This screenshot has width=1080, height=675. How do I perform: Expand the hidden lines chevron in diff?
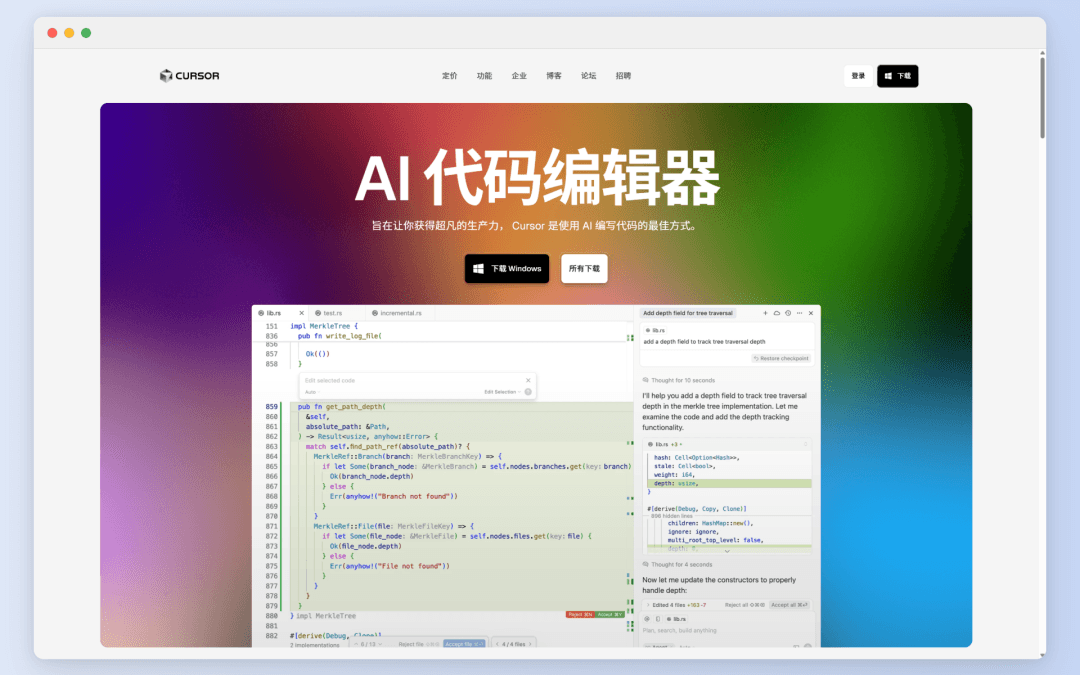[x=727, y=552]
